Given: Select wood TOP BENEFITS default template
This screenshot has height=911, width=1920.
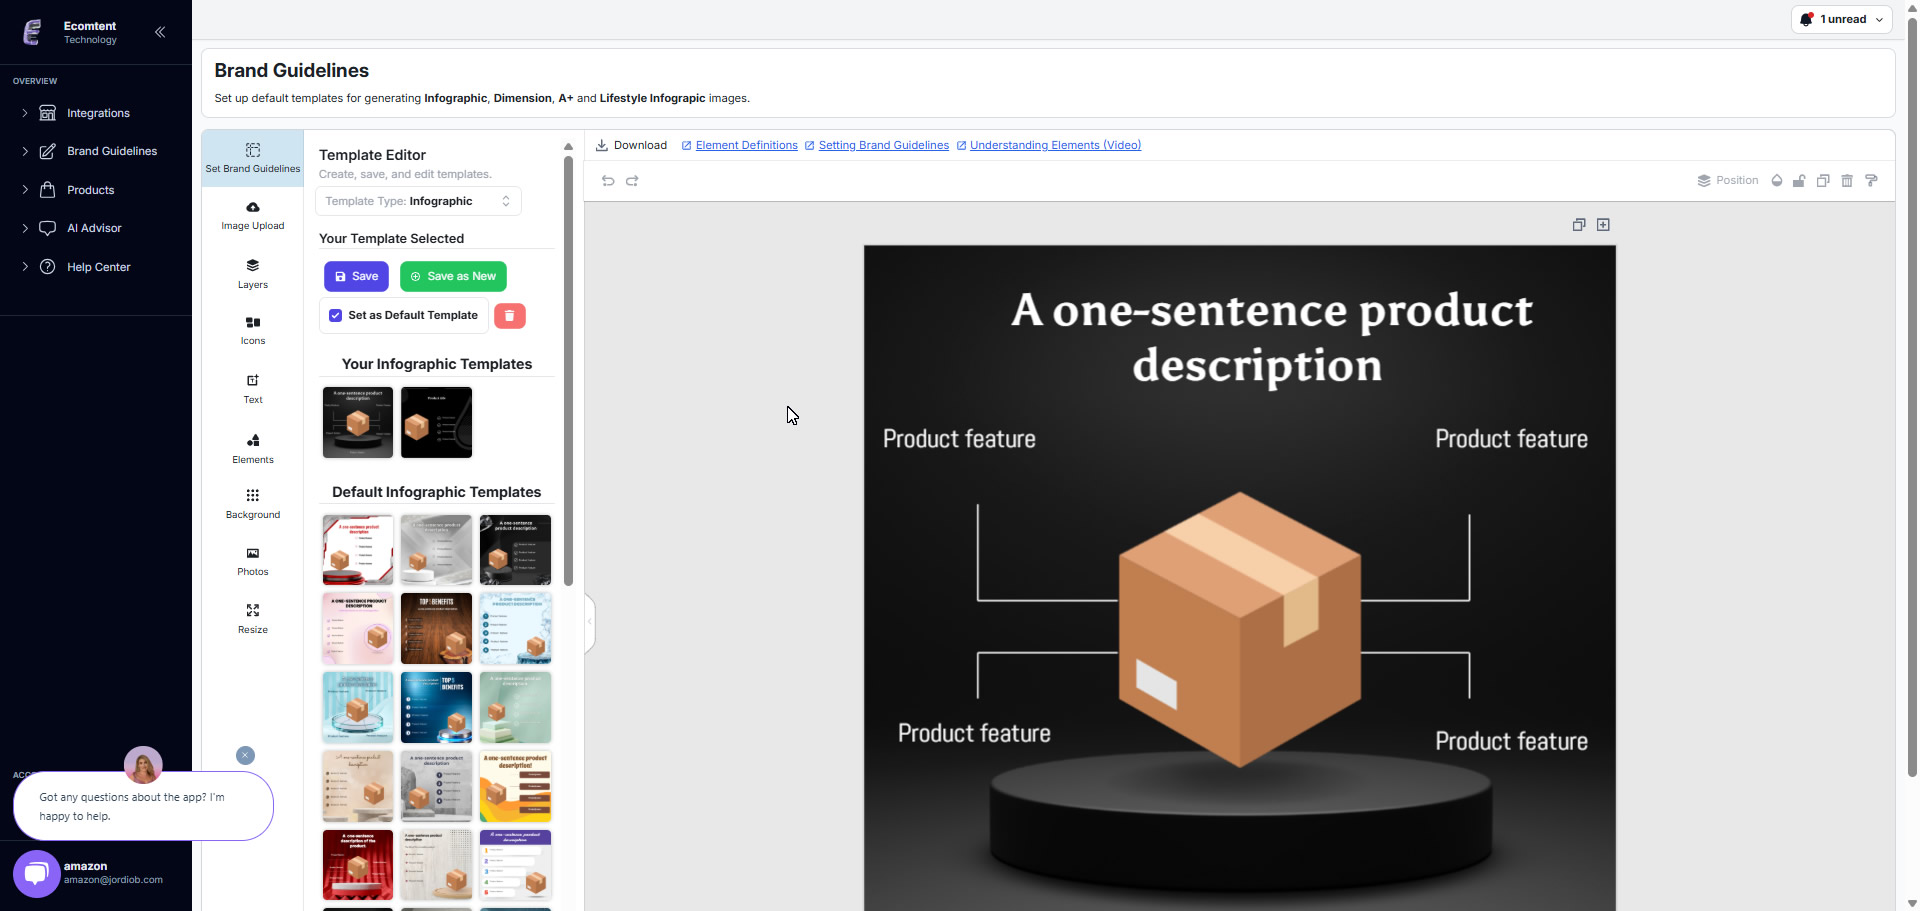Looking at the screenshot, I should 436,628.
